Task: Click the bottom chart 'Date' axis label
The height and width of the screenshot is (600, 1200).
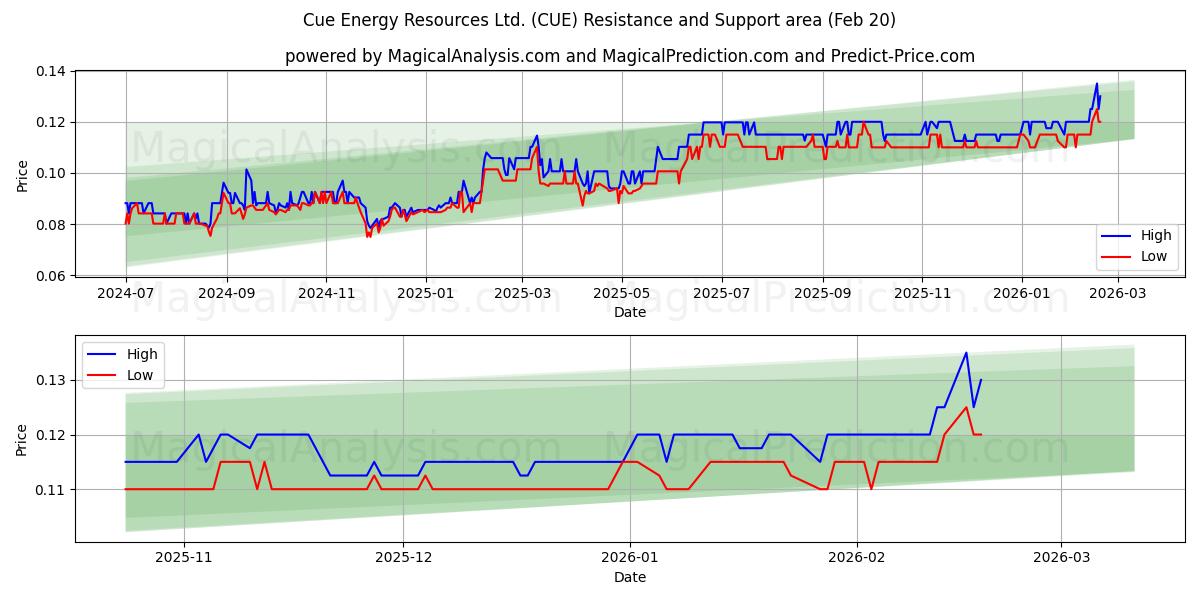Action: tap(630, 577)
